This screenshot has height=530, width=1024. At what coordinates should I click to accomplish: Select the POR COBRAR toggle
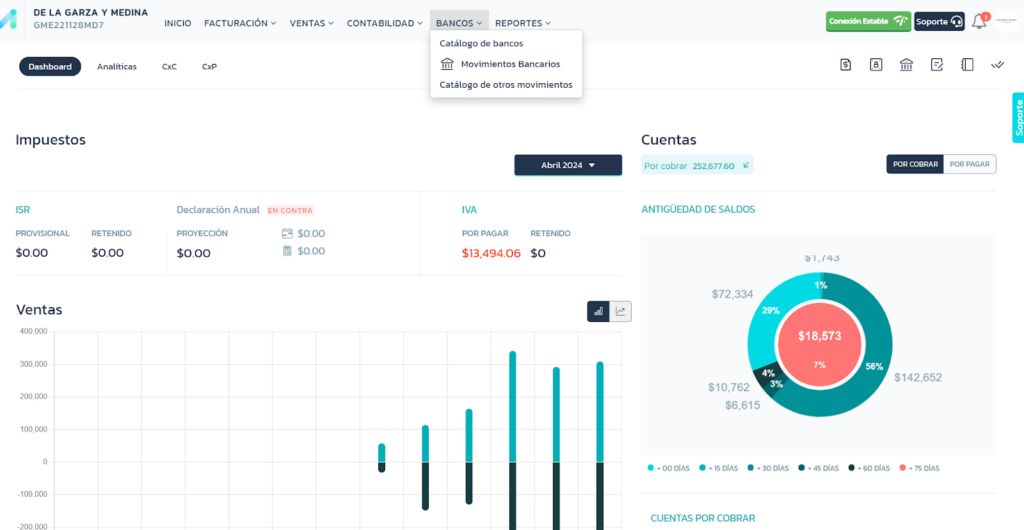pyautogui.click(x=915, y=164)
